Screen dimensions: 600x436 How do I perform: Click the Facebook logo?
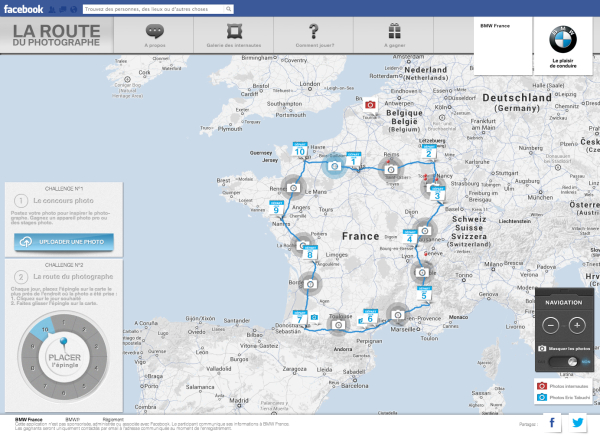click(x=23, y=9)
